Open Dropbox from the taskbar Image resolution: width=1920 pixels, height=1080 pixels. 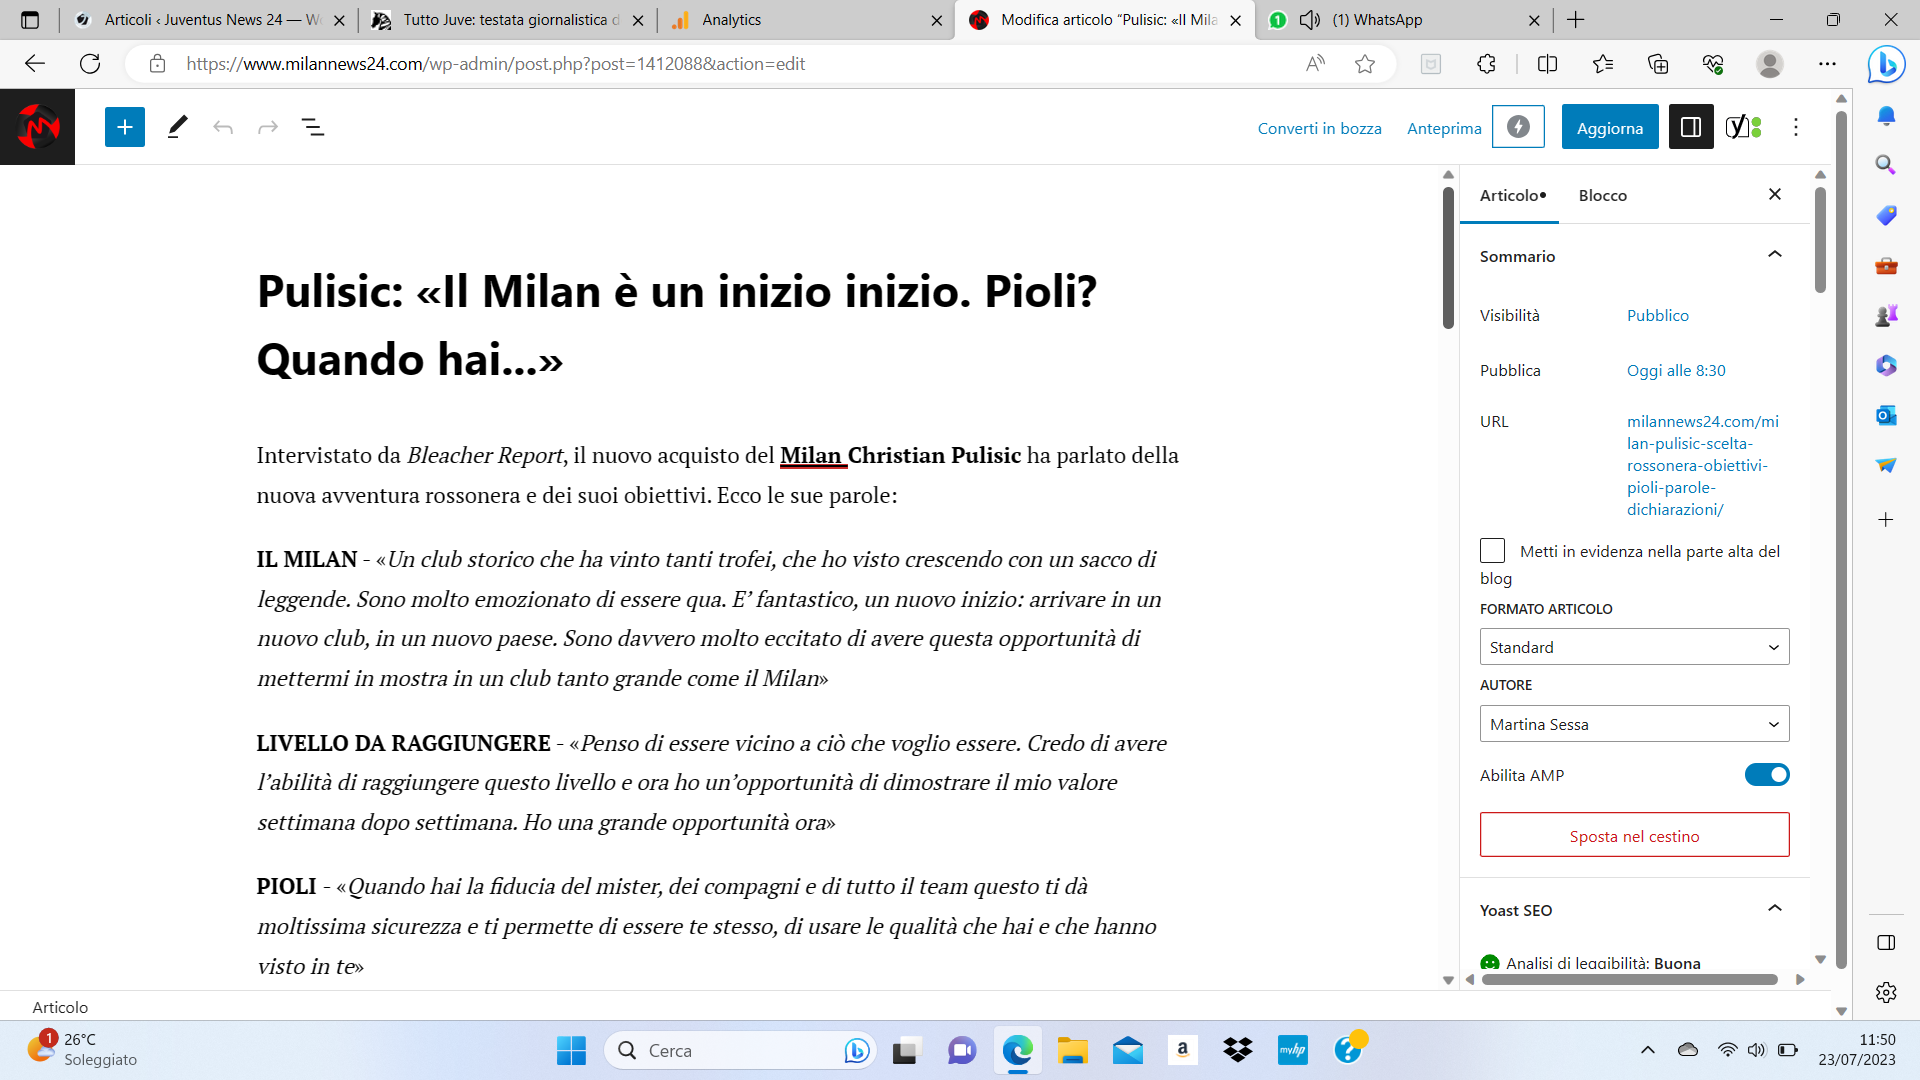tap(1237, 1050)
